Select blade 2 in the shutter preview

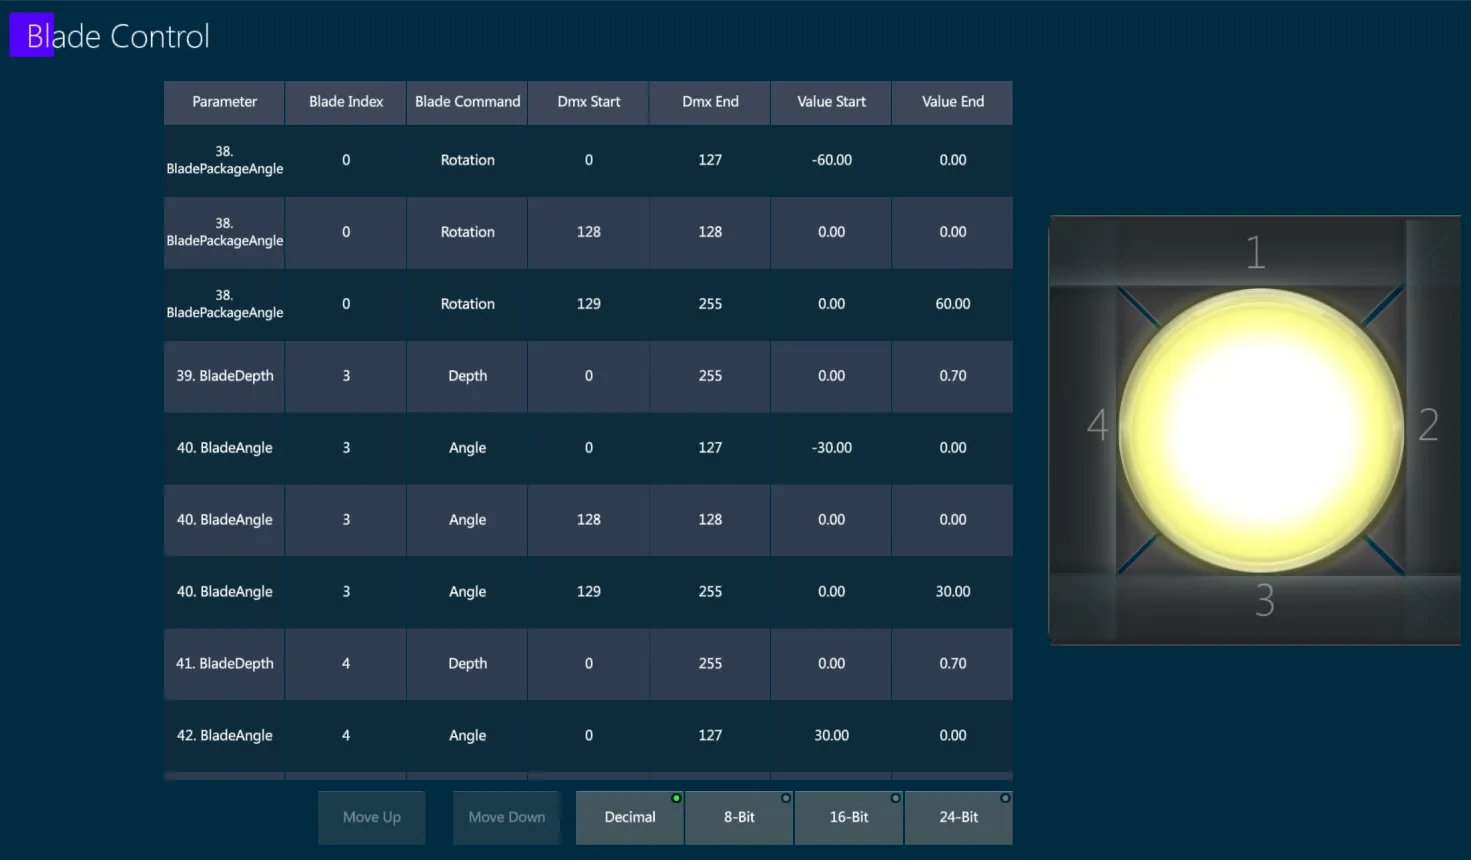coord(1429,425)
